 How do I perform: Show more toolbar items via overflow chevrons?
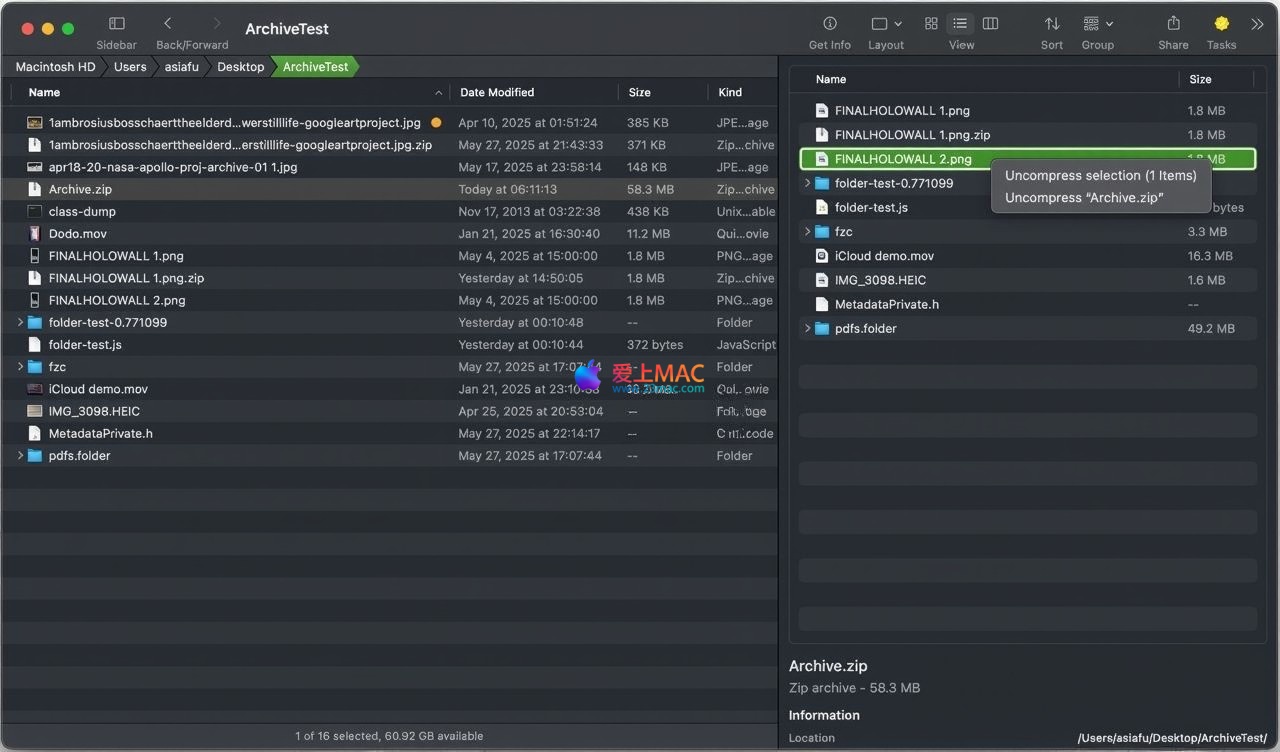pos(1258,24)
